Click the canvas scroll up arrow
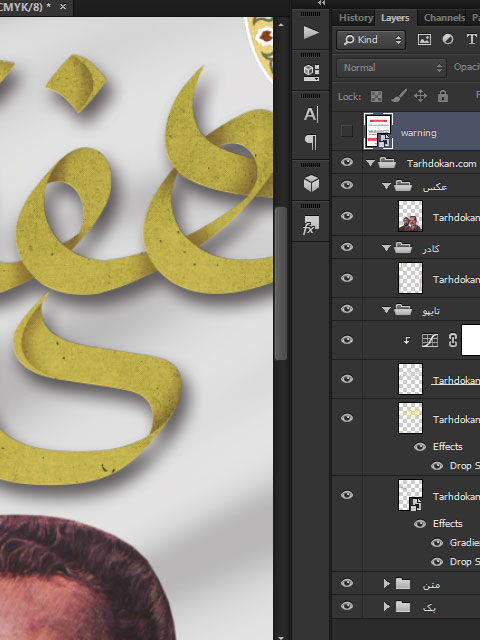This screenshot has width=480, height=640. (280, 25)
